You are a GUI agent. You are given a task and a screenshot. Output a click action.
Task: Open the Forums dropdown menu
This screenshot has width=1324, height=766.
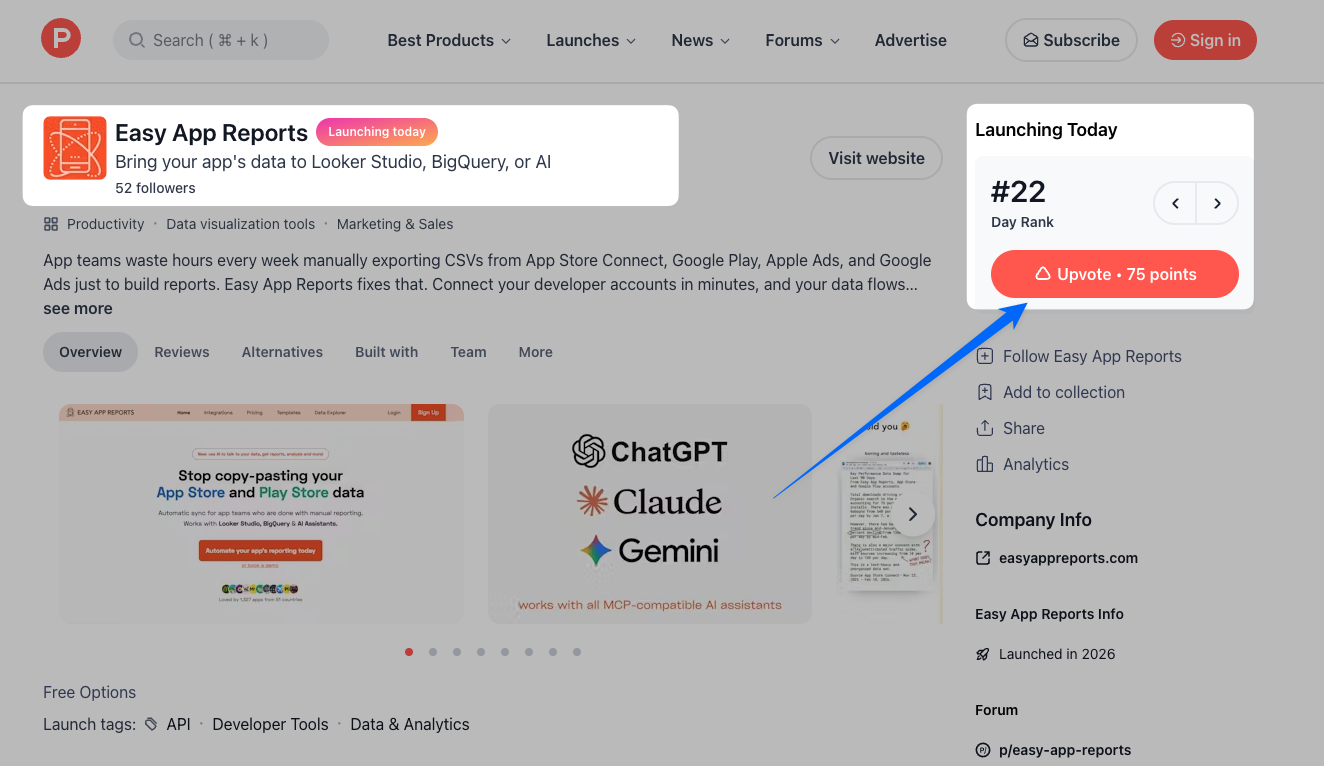tap(802, 40)
